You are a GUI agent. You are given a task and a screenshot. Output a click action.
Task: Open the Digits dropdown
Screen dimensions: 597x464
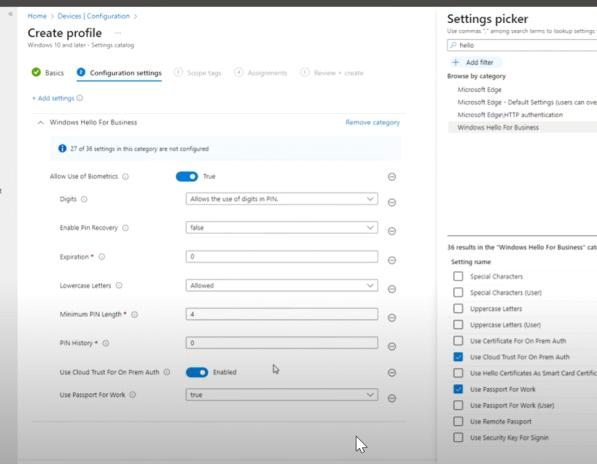282,199
